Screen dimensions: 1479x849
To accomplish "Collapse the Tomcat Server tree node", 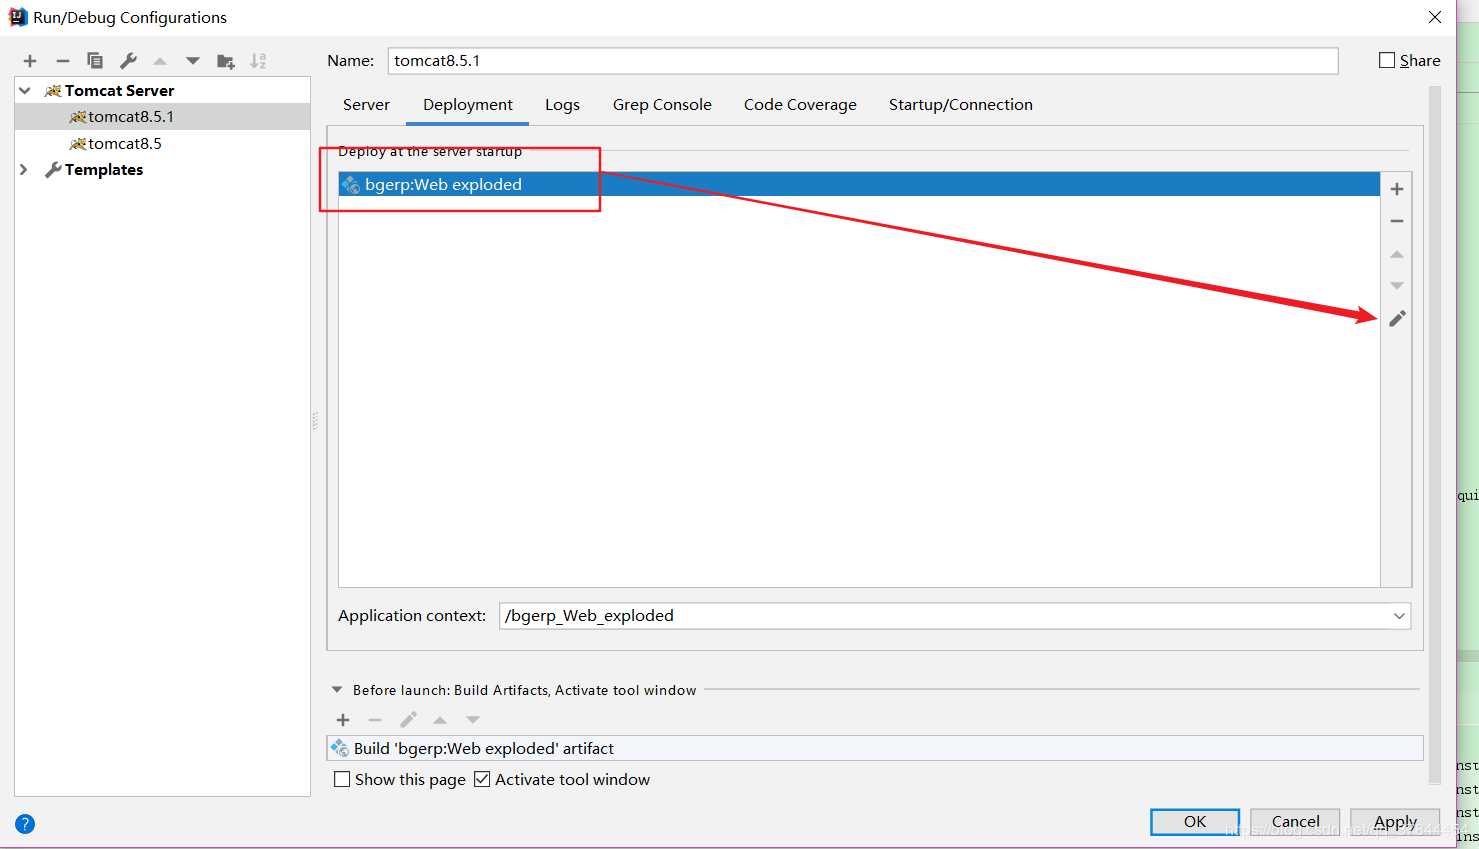I will click(x=25, y=90).
